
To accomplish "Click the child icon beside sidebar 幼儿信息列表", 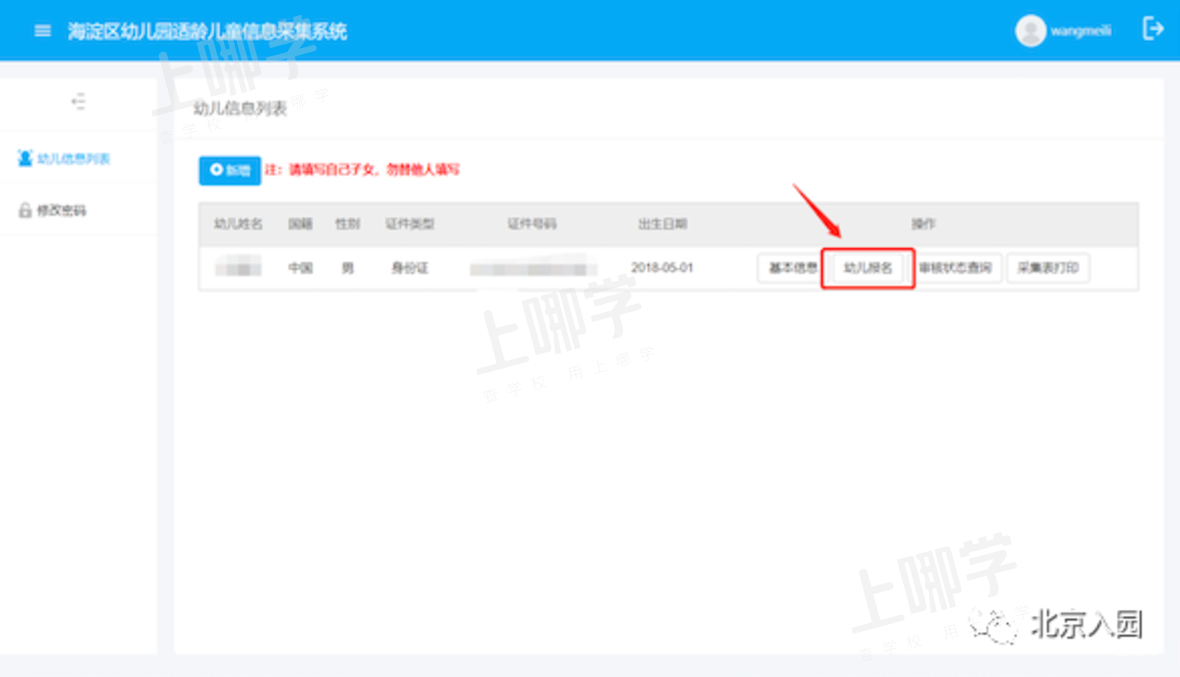I will [x=25, y=158].
